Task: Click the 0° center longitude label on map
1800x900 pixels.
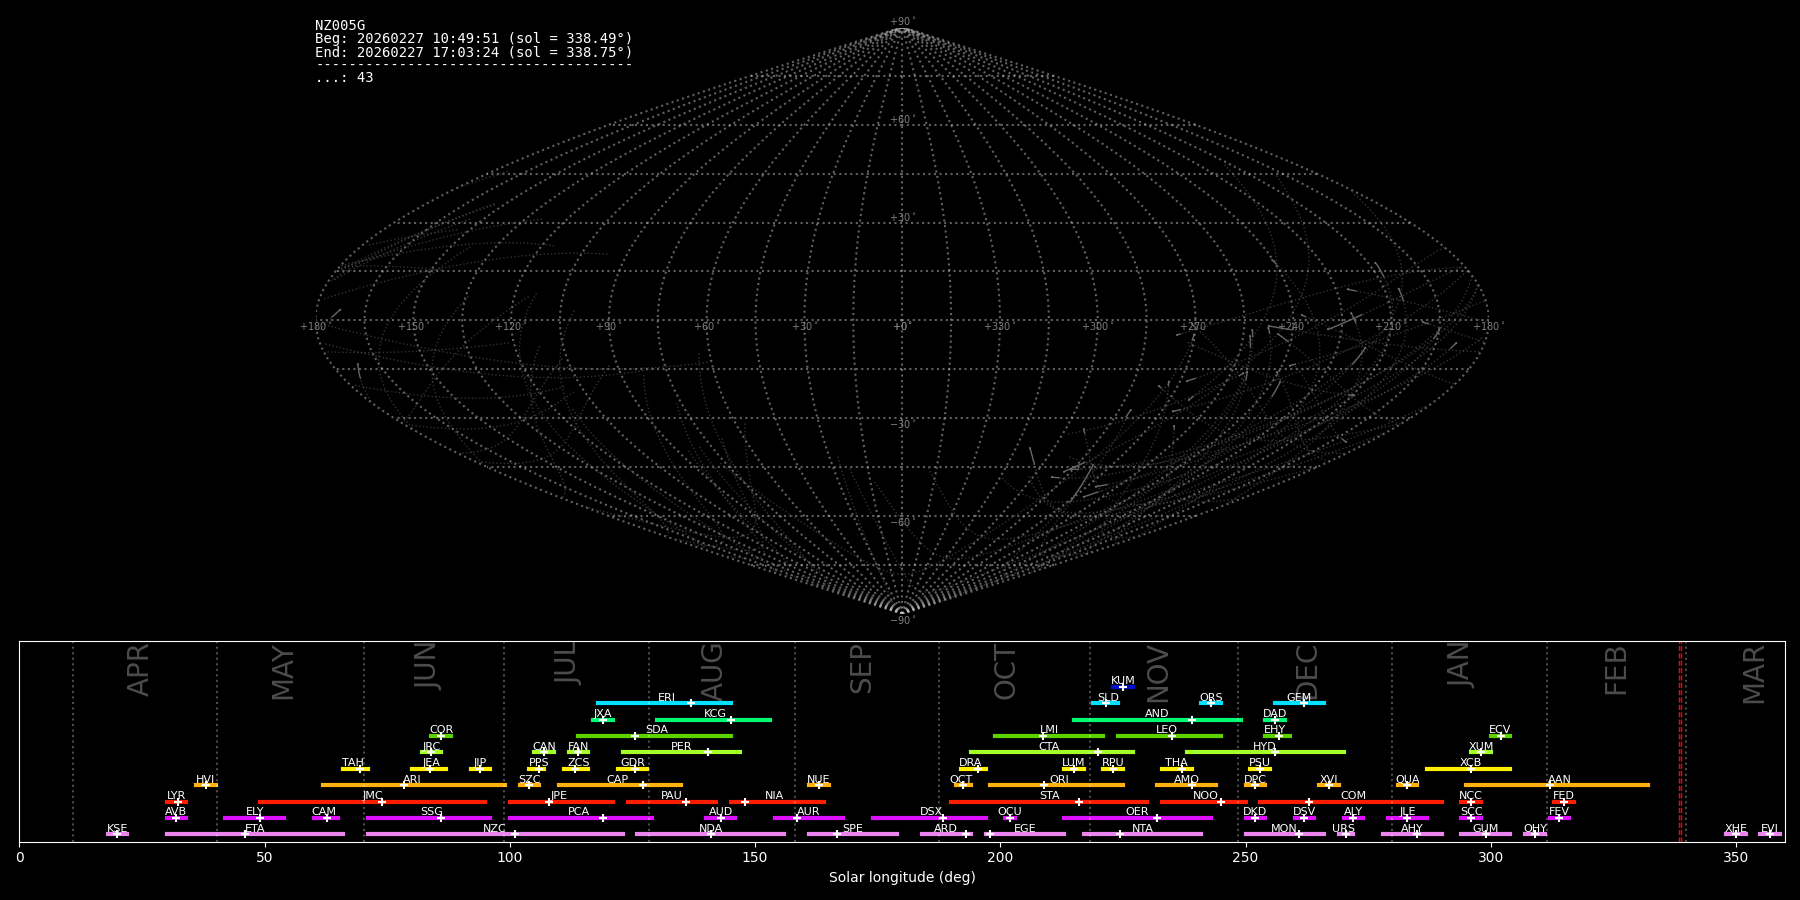Action: pos(901,327)
